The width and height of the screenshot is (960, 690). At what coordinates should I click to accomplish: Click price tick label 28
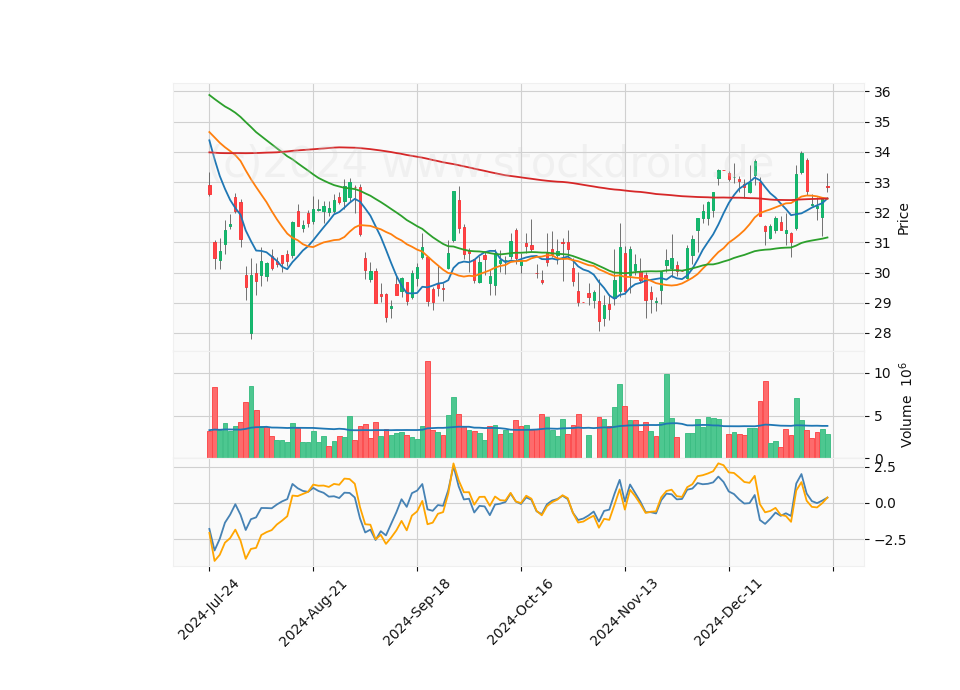click(882, 334)
